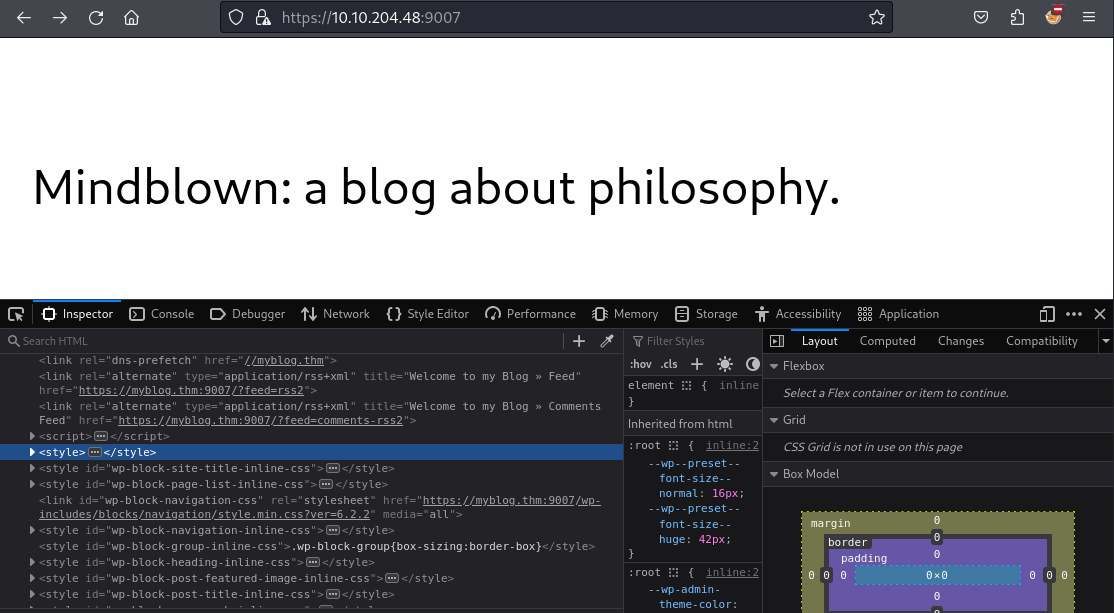Open Responsive Design Mode icon
The image size is (1114, 613).
[1046, 313]
